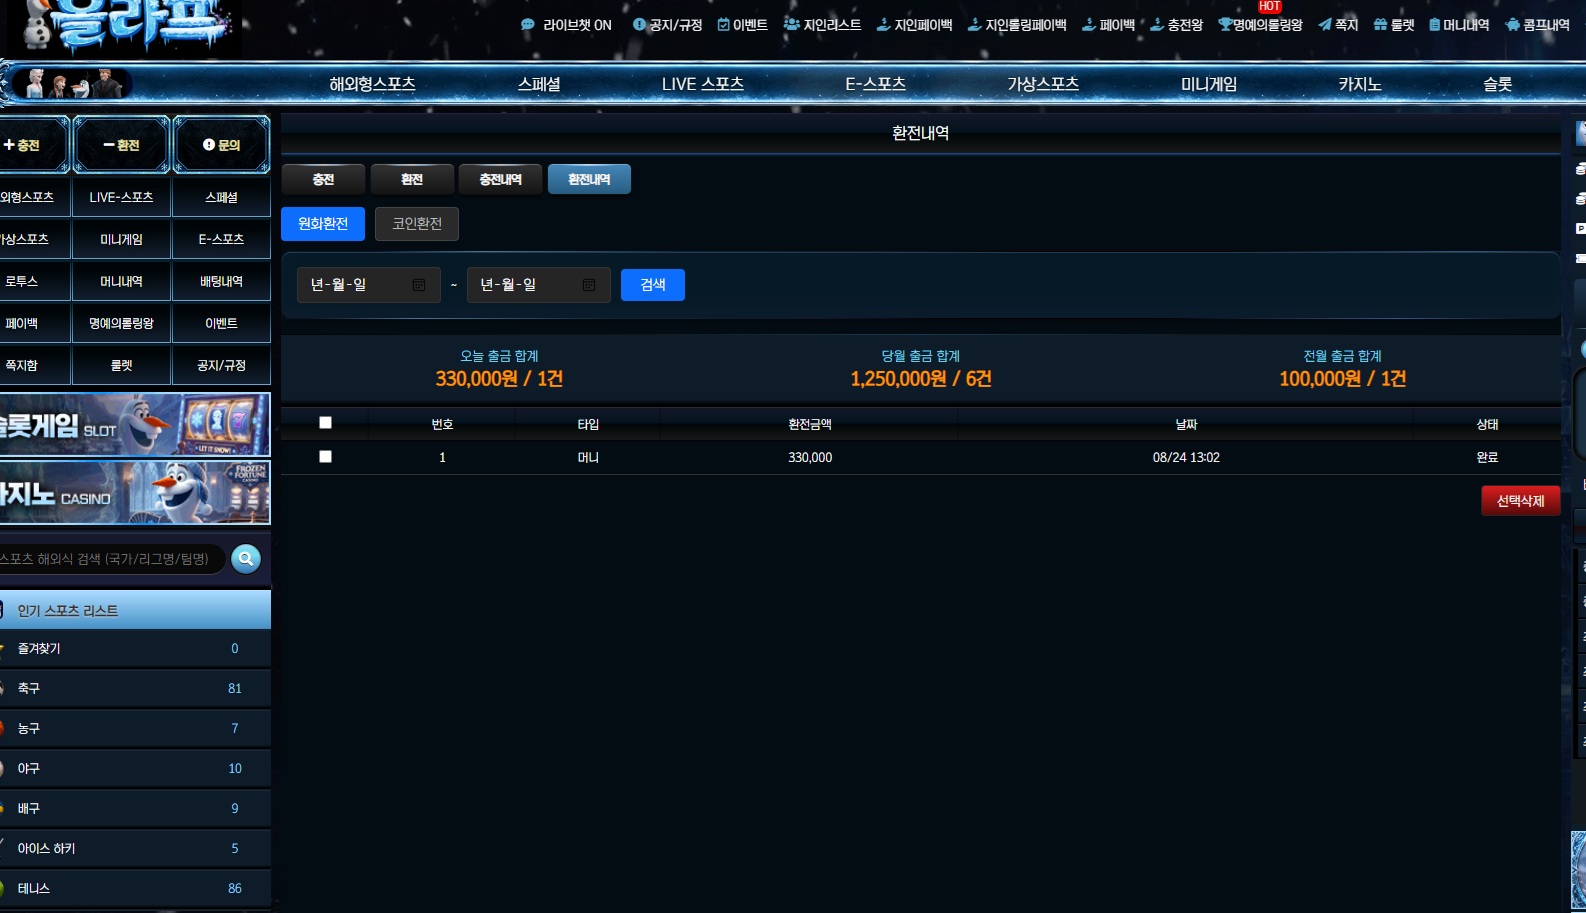Open the end date 년-월-일 field

539,285
